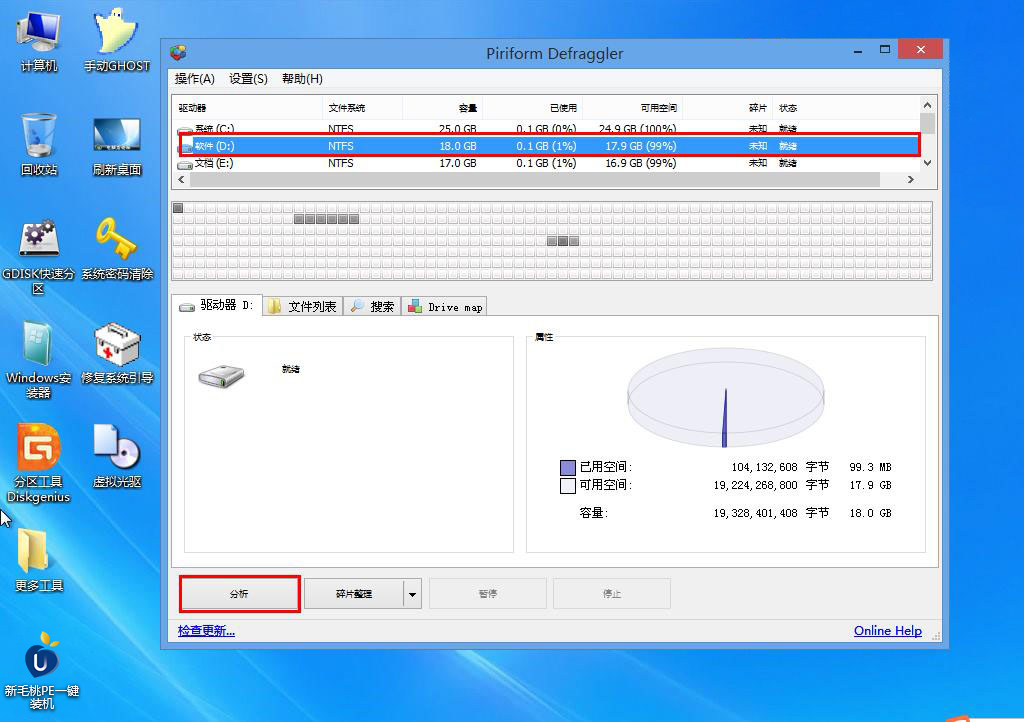Launch 系统密码清除 key icon

[x=116, y=240]
